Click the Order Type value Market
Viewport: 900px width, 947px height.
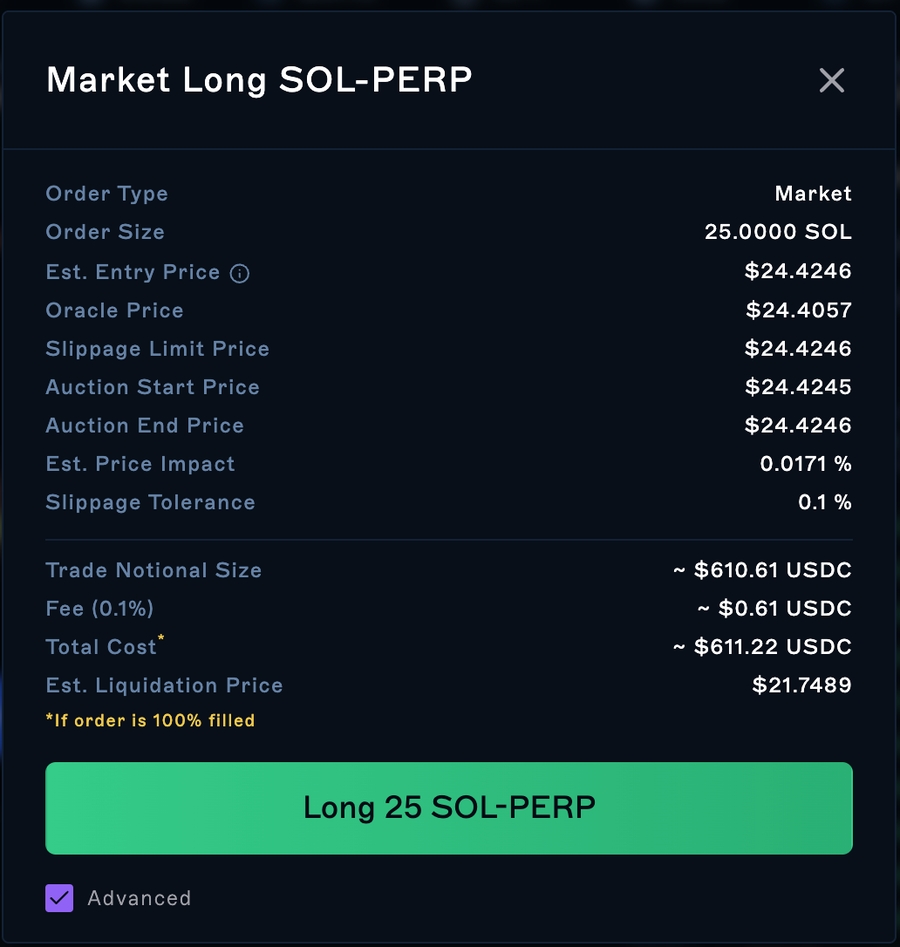[813, 194]
